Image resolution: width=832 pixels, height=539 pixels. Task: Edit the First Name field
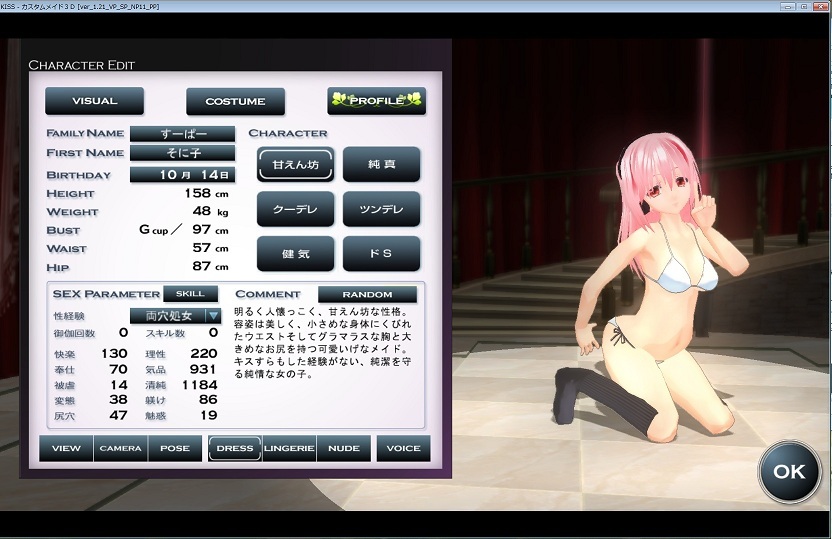183,153
